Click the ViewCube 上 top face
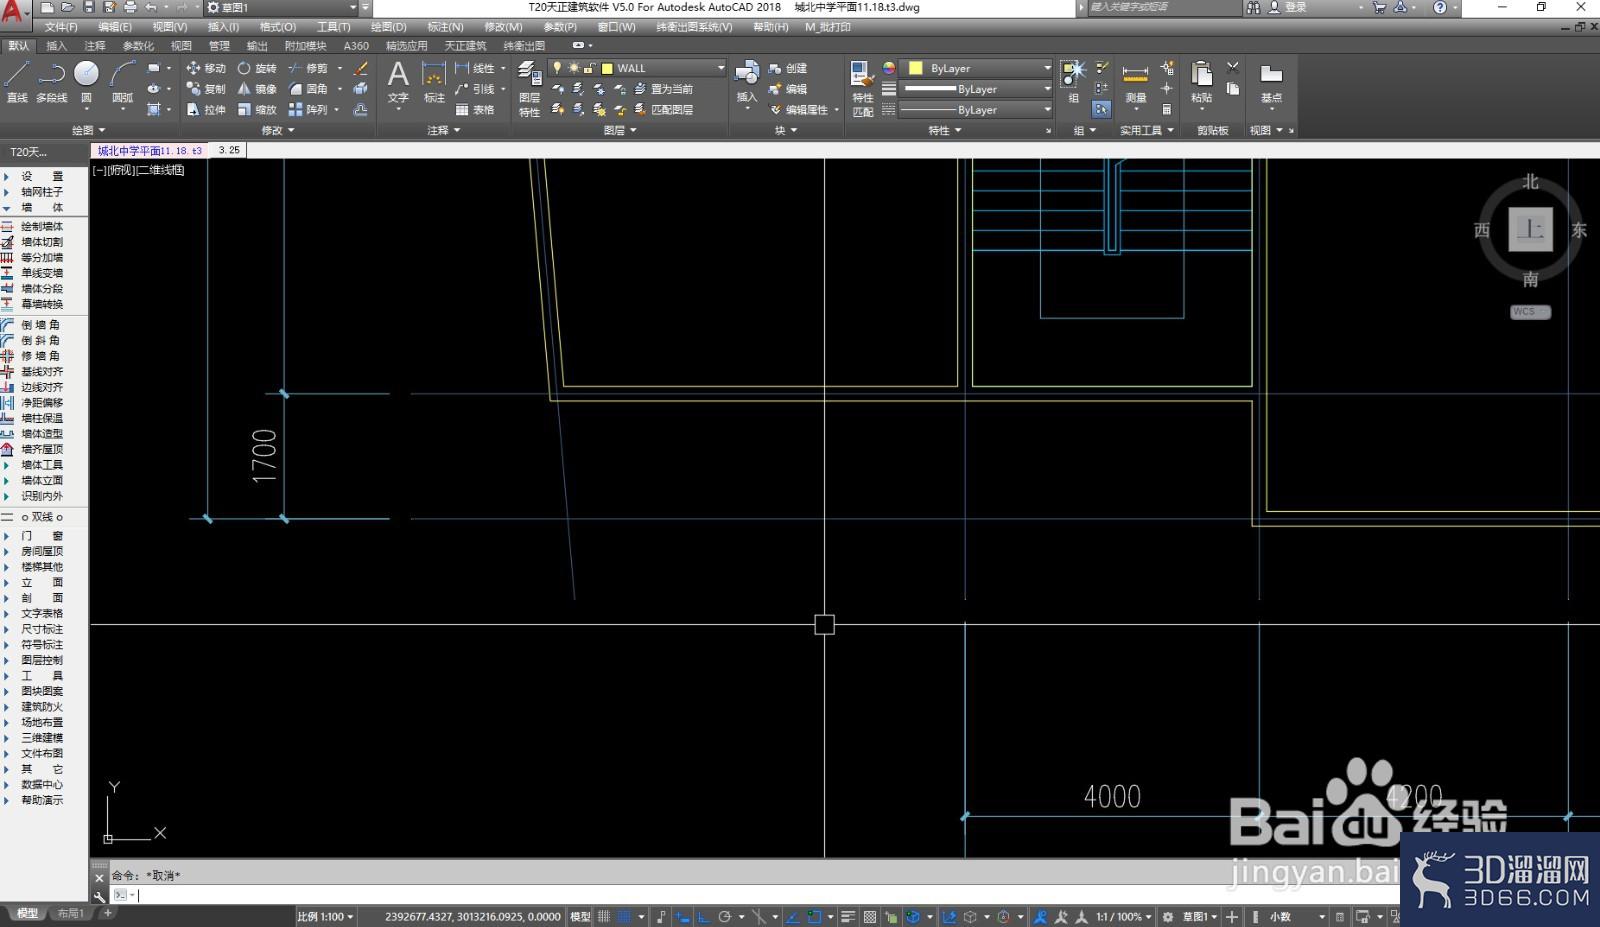Viewport: 1600px width, 927px height. pos(1530,230)
